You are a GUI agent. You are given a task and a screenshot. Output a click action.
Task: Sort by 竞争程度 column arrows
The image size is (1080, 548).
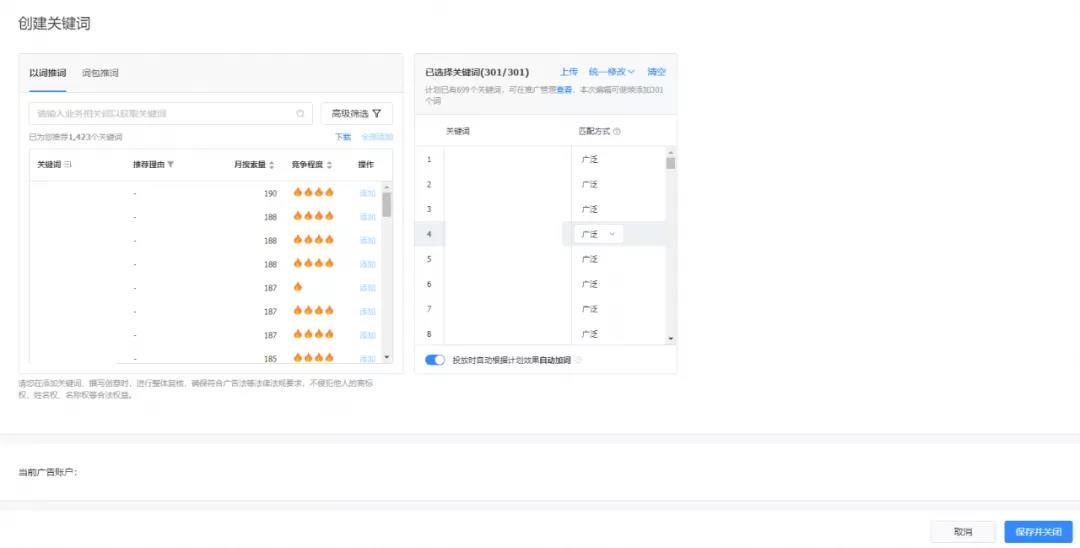click(331, 164)
